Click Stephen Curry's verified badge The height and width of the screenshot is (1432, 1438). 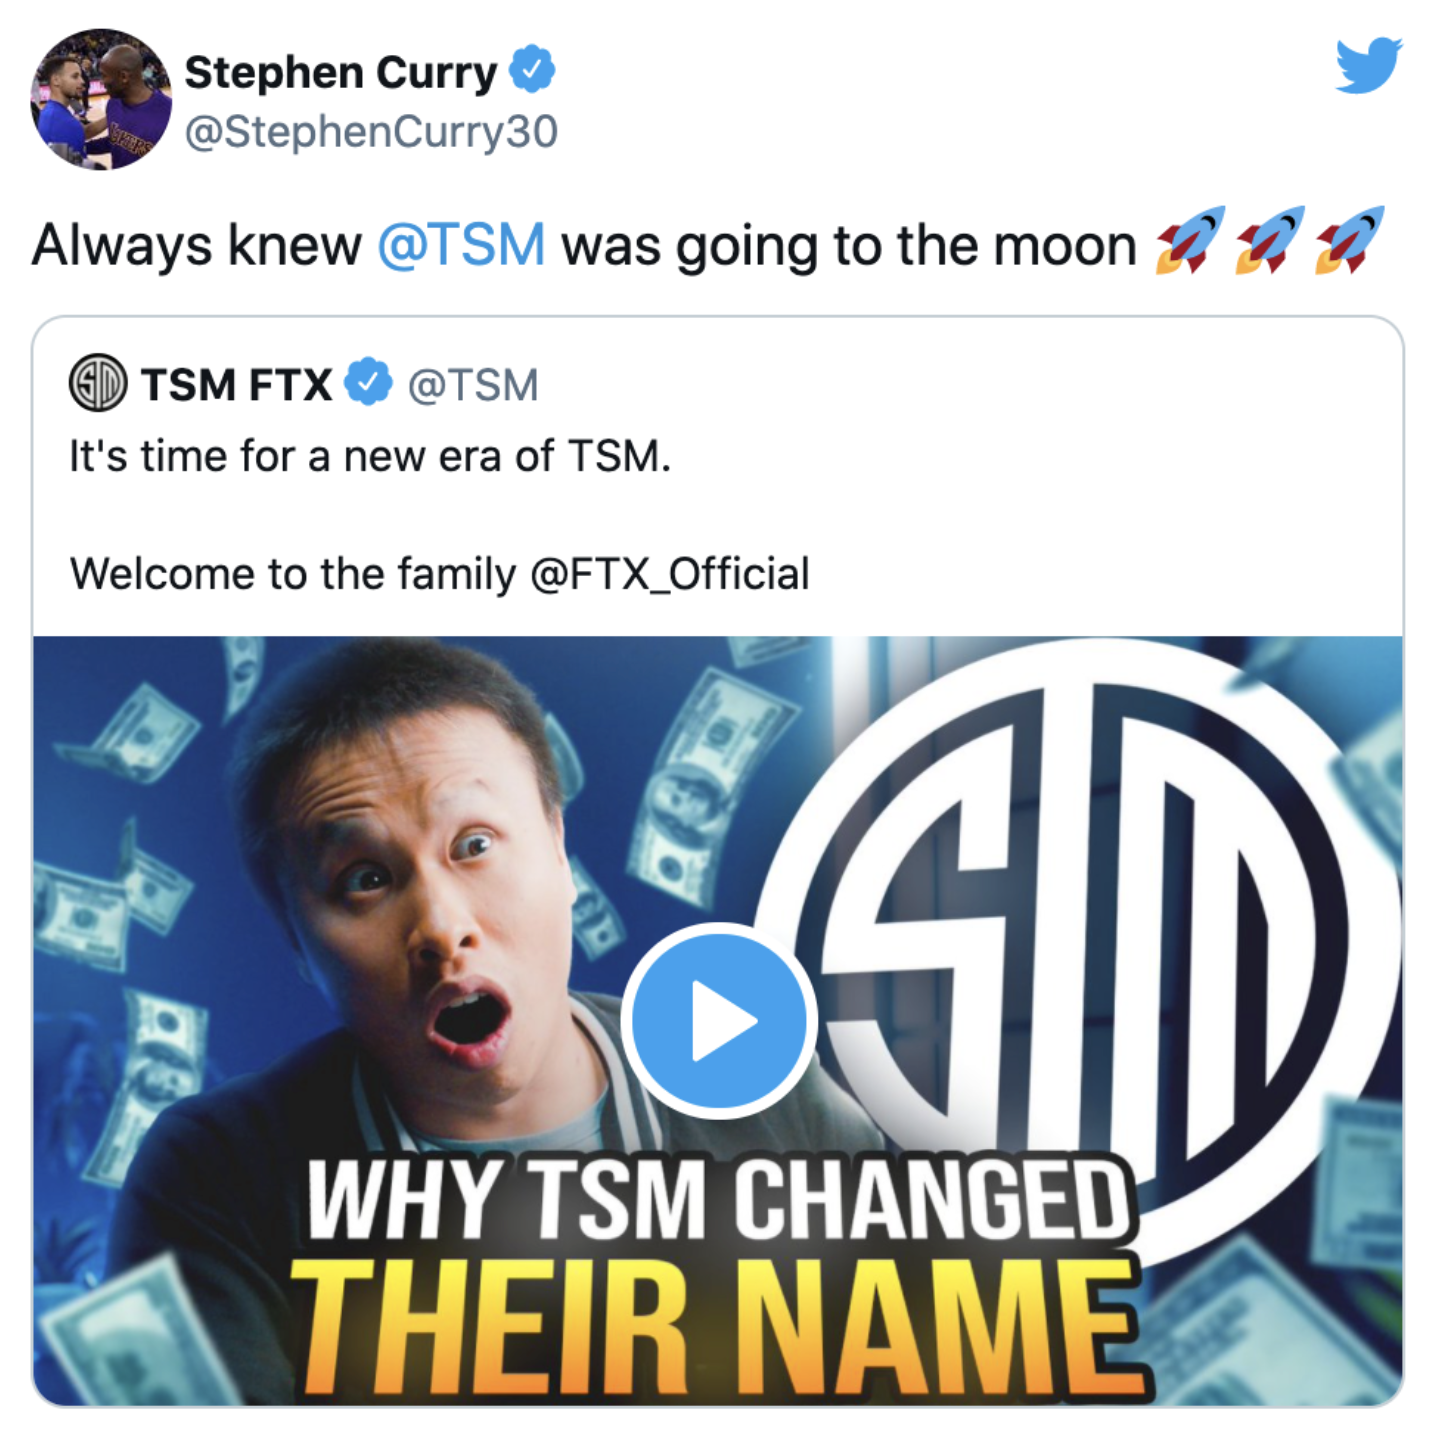coord(532,70)
